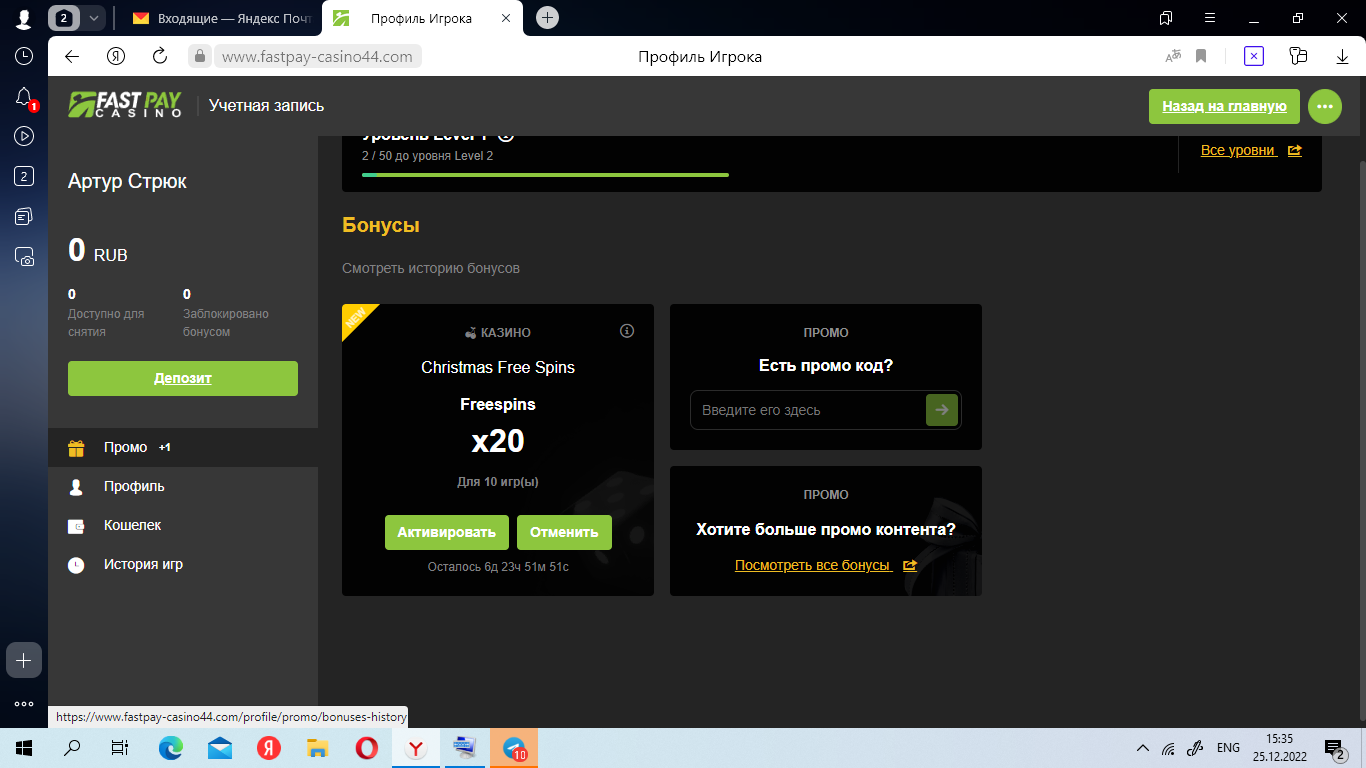The height and width of the screenshot is (768, 1366).
Task: Click the Christmas Free Spins title
Action: (x=498, y=367)
